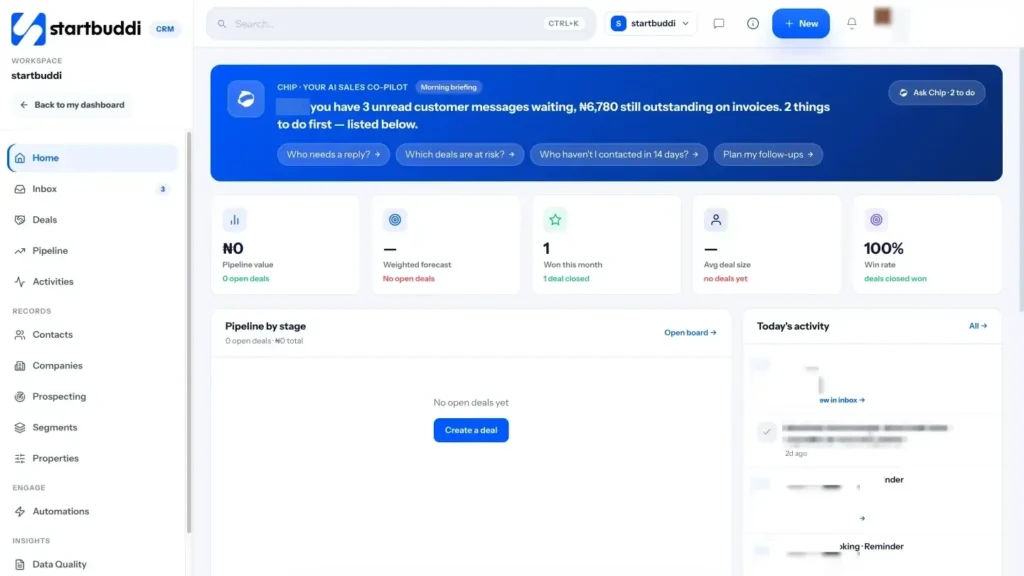Click the Companies building icon

coord(20,366)
